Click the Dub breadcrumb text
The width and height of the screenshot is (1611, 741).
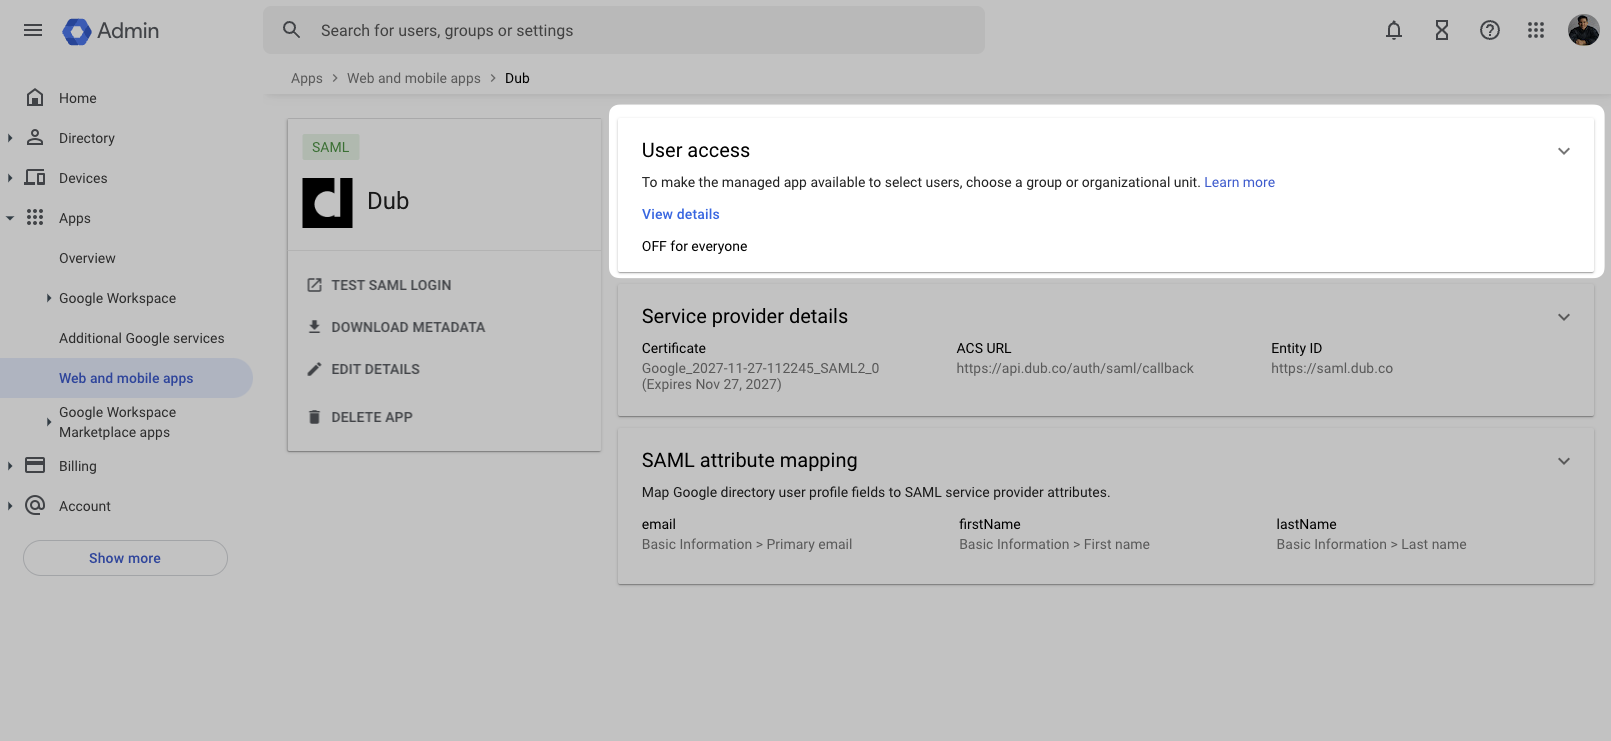pos(517,78)
